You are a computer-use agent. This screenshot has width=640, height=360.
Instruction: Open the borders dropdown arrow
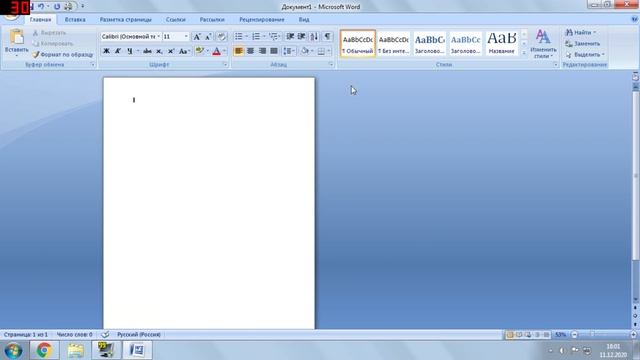329,51
